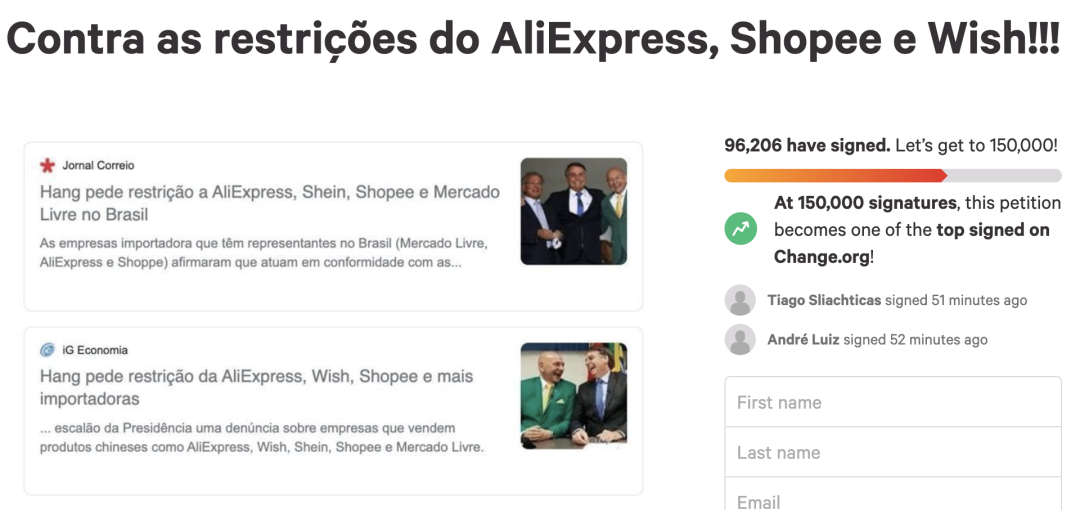Open the iG Economia article thumbnail
1080x510 pixels.
tap(573, 395)
